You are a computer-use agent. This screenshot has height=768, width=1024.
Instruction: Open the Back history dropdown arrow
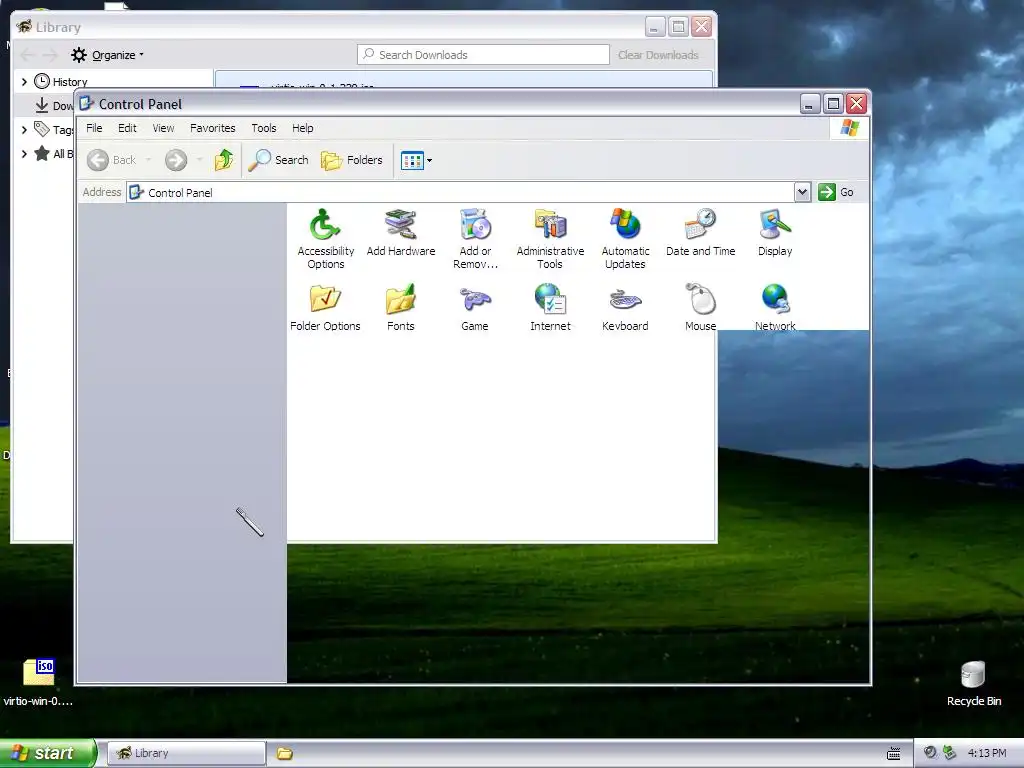(x=148, y=160)
